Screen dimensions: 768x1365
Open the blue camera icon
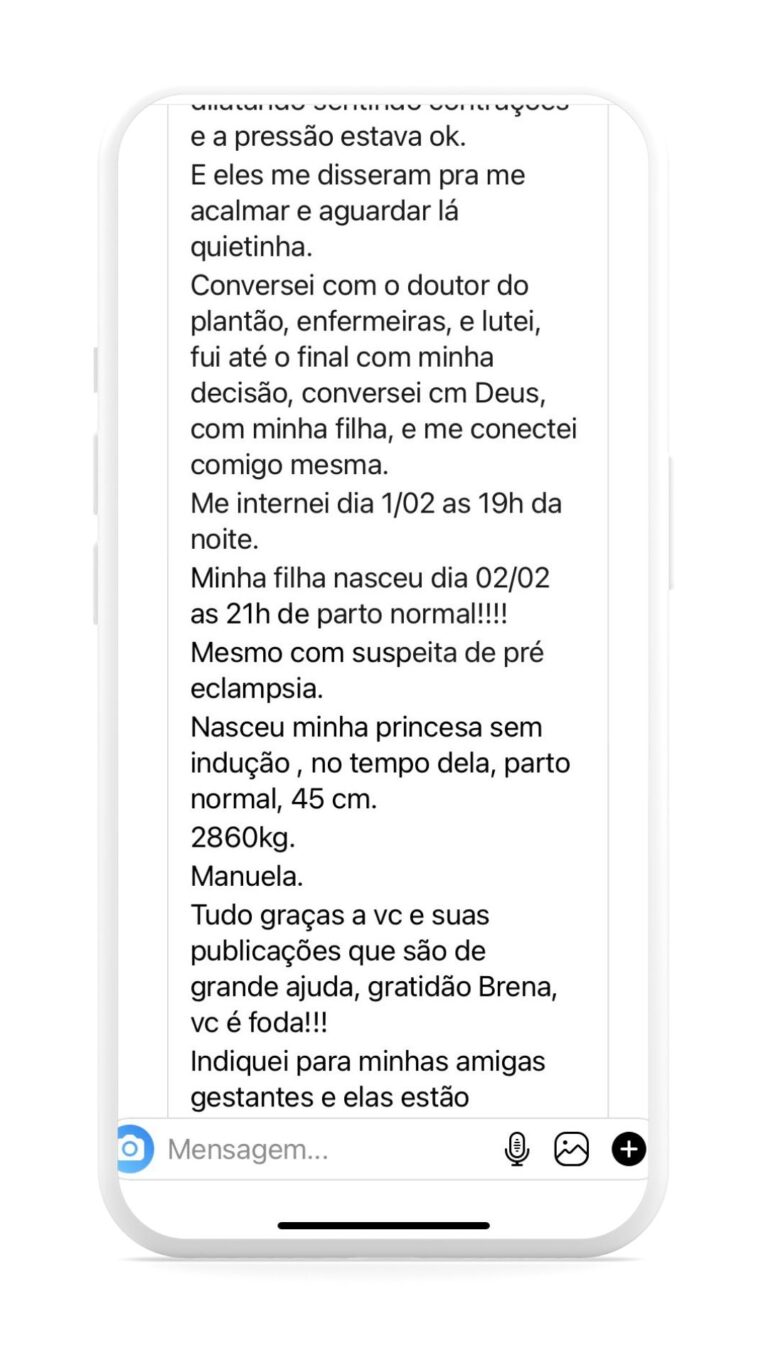(x=134, y=1149)
